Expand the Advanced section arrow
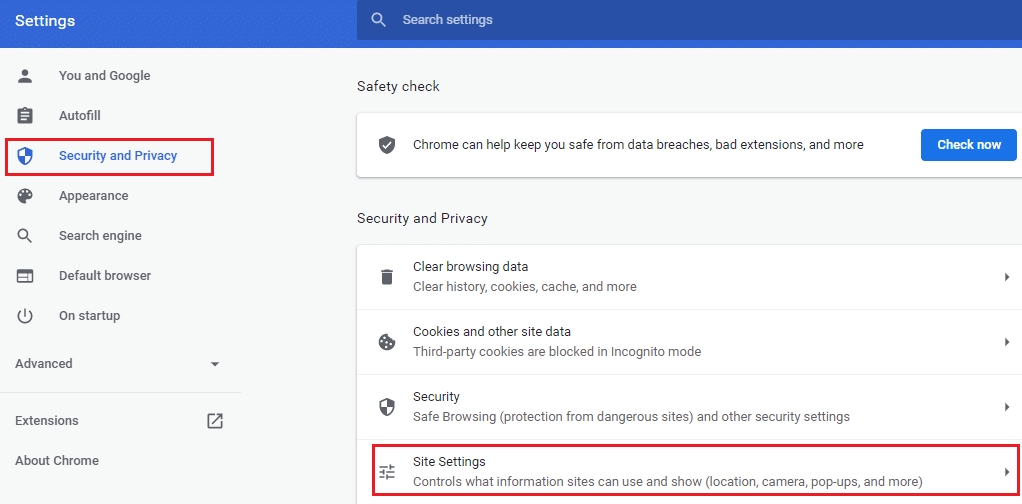This screenshot has height=504, width=1022. pos(215,364)
